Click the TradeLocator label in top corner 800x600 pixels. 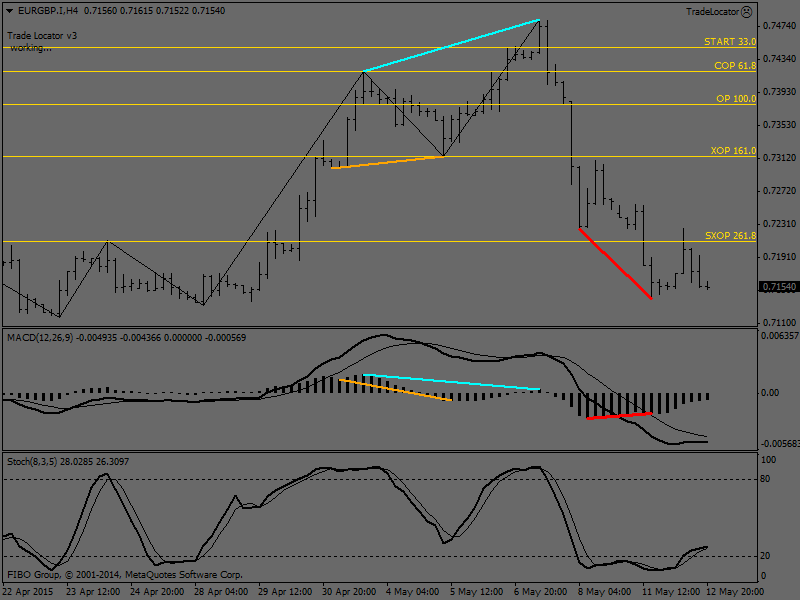(711, 11)
